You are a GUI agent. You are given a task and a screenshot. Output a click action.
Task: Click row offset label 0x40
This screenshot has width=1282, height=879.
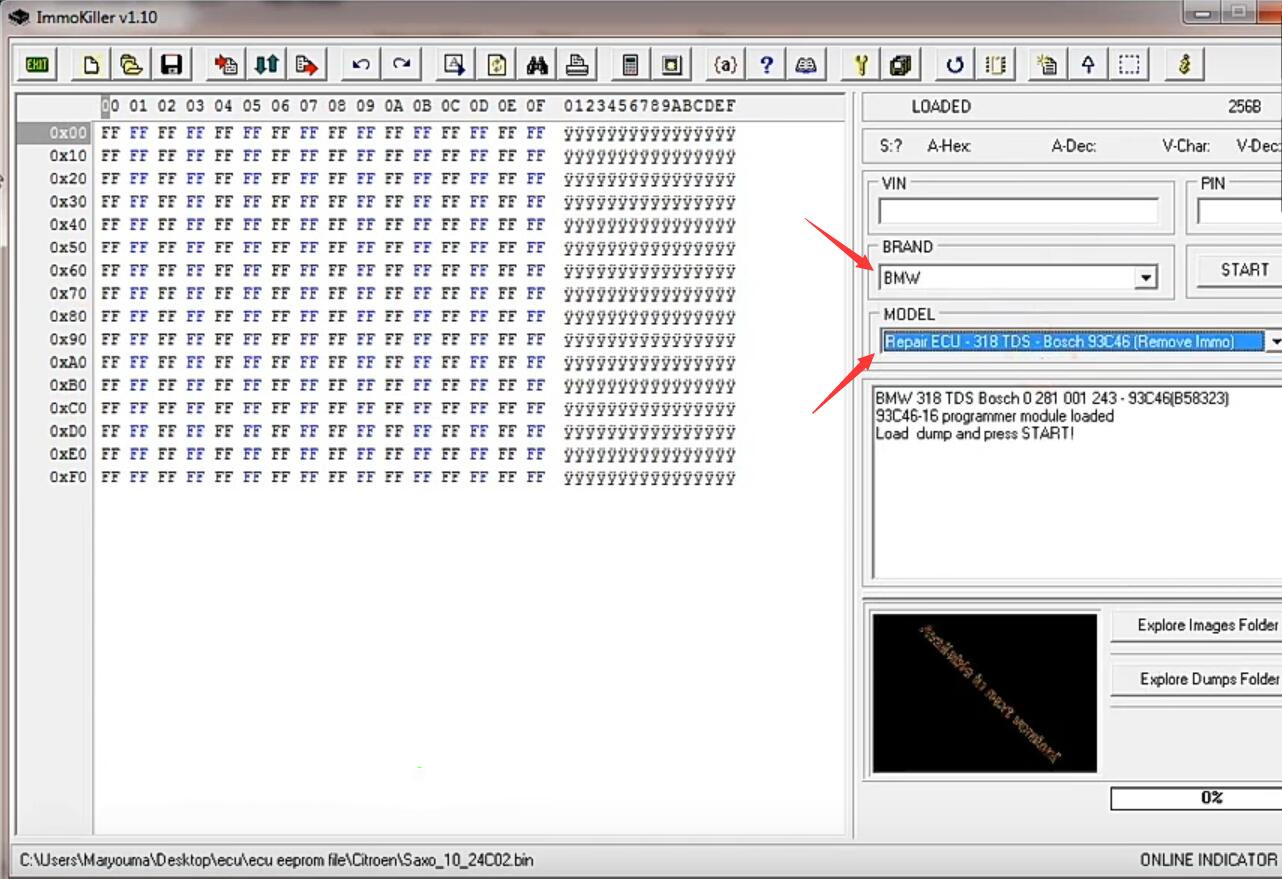68,225
